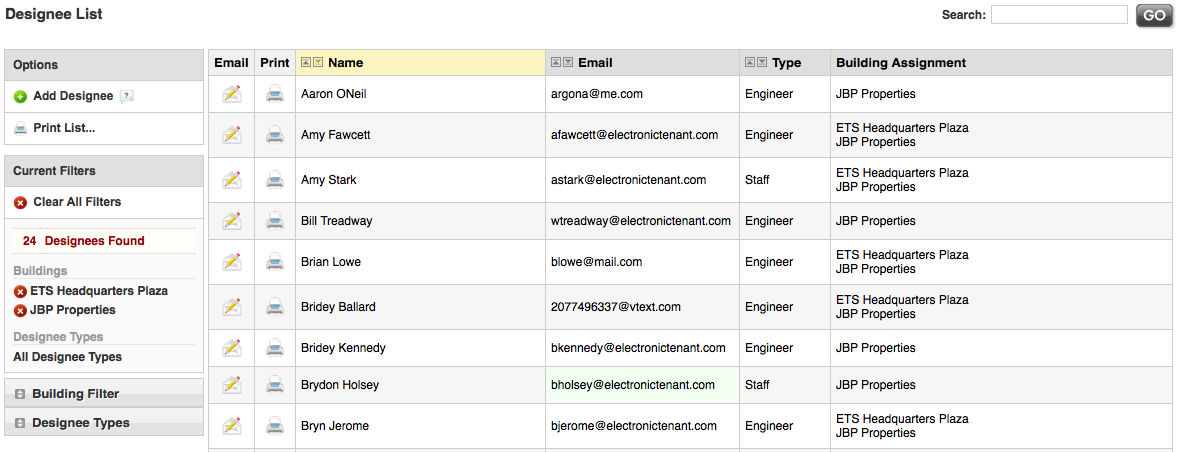This screenshot has height=452, width=1184.
Task: Sort Type column ascending arrow
Action: [x=750, y=62]
